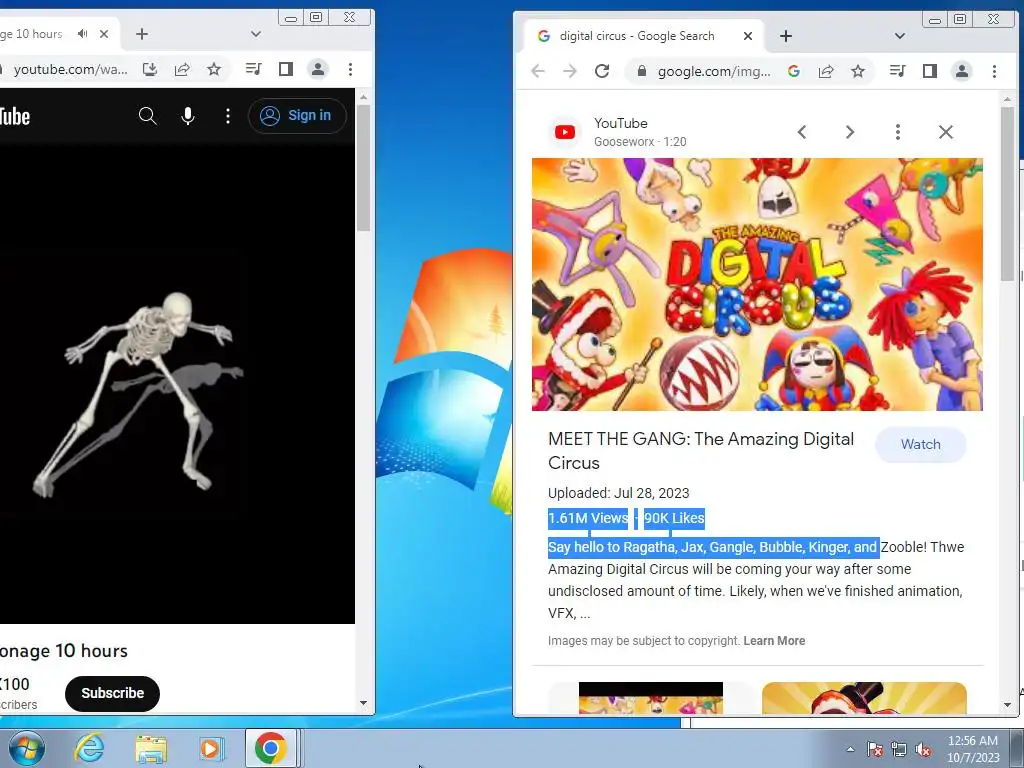Bookmark the Google search page

point(857,71)
